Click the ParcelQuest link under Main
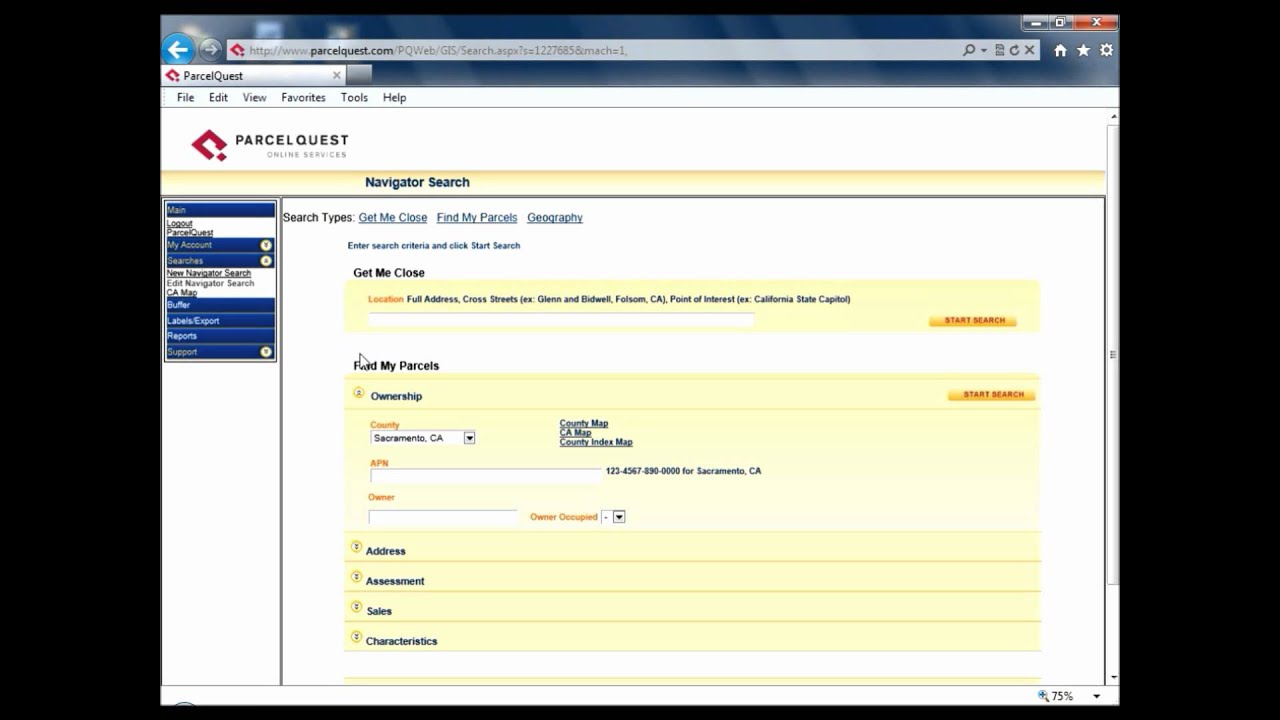Image resolution: width=1280 pixels, height=720 pixels. pos(190,233)
